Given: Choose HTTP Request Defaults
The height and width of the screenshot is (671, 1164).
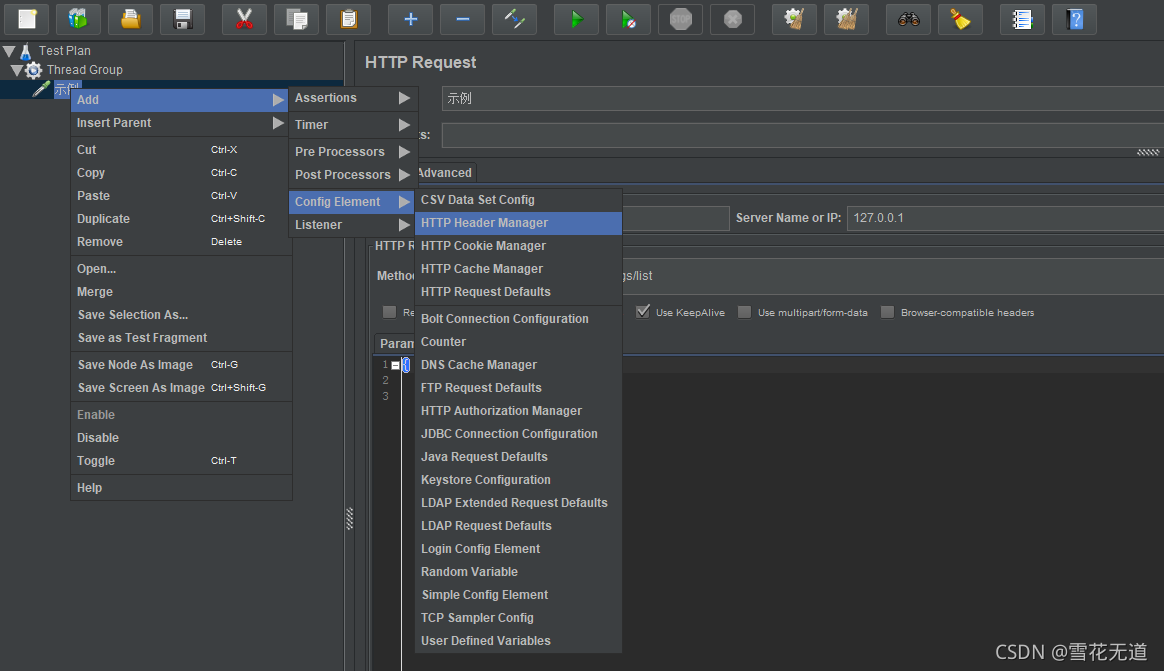Looking at the screenshot, I should (x=518, y=292).
